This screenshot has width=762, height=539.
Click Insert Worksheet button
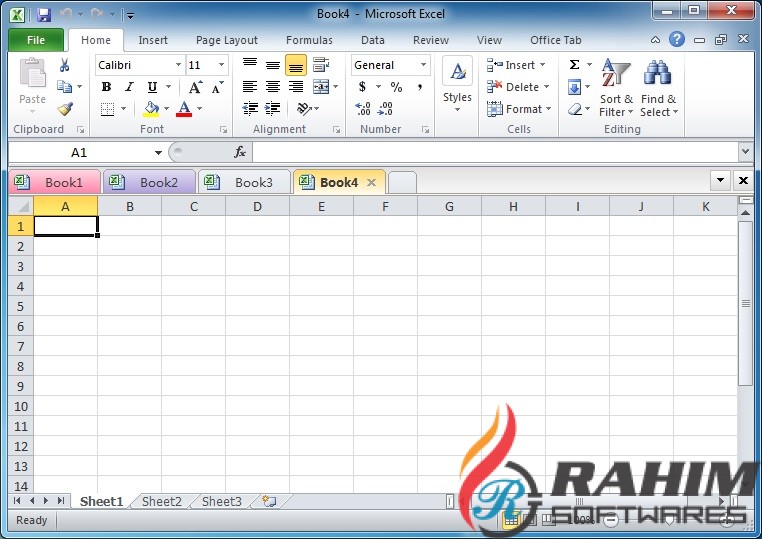[x=269, y=501]
